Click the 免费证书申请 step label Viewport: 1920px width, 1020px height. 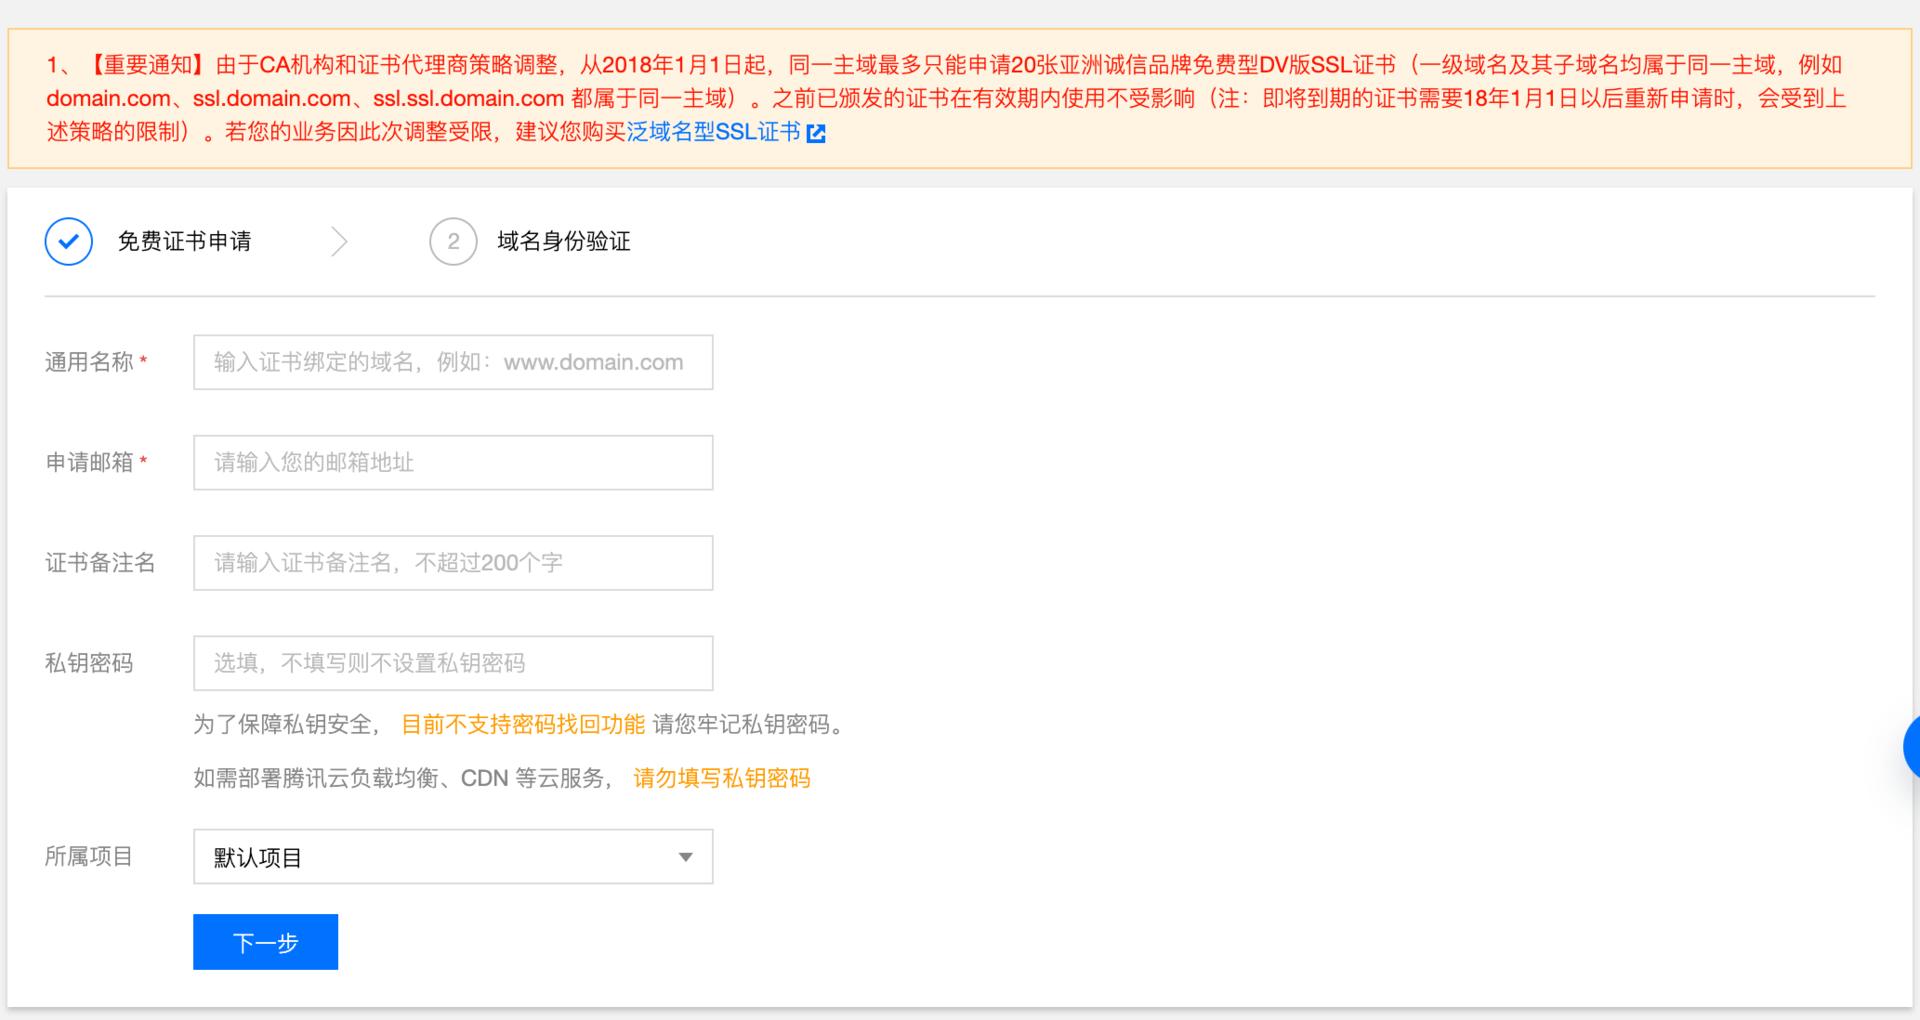[x=186, y=241]
